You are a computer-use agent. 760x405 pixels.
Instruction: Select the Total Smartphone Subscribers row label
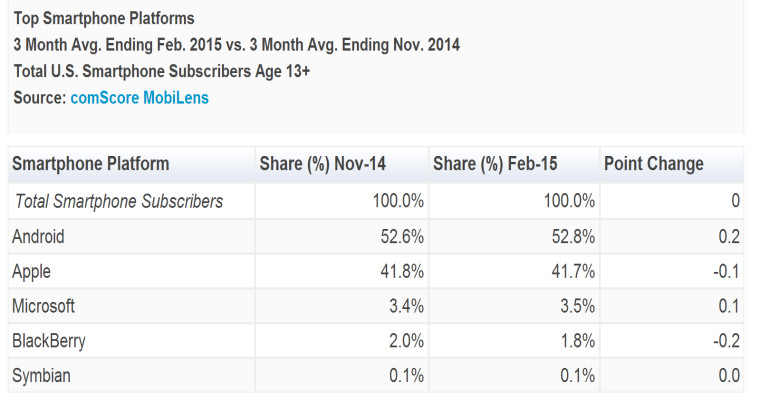[x=119, y=201]
